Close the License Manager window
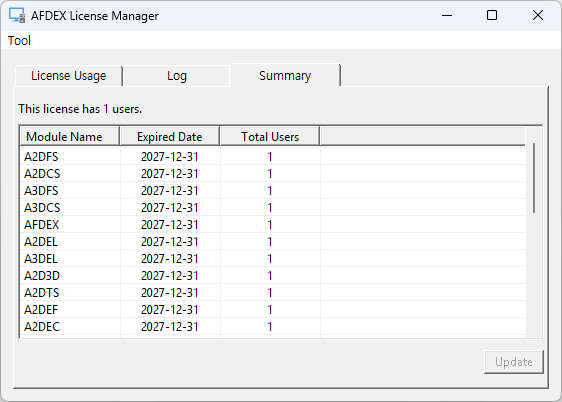 [538, 15]
